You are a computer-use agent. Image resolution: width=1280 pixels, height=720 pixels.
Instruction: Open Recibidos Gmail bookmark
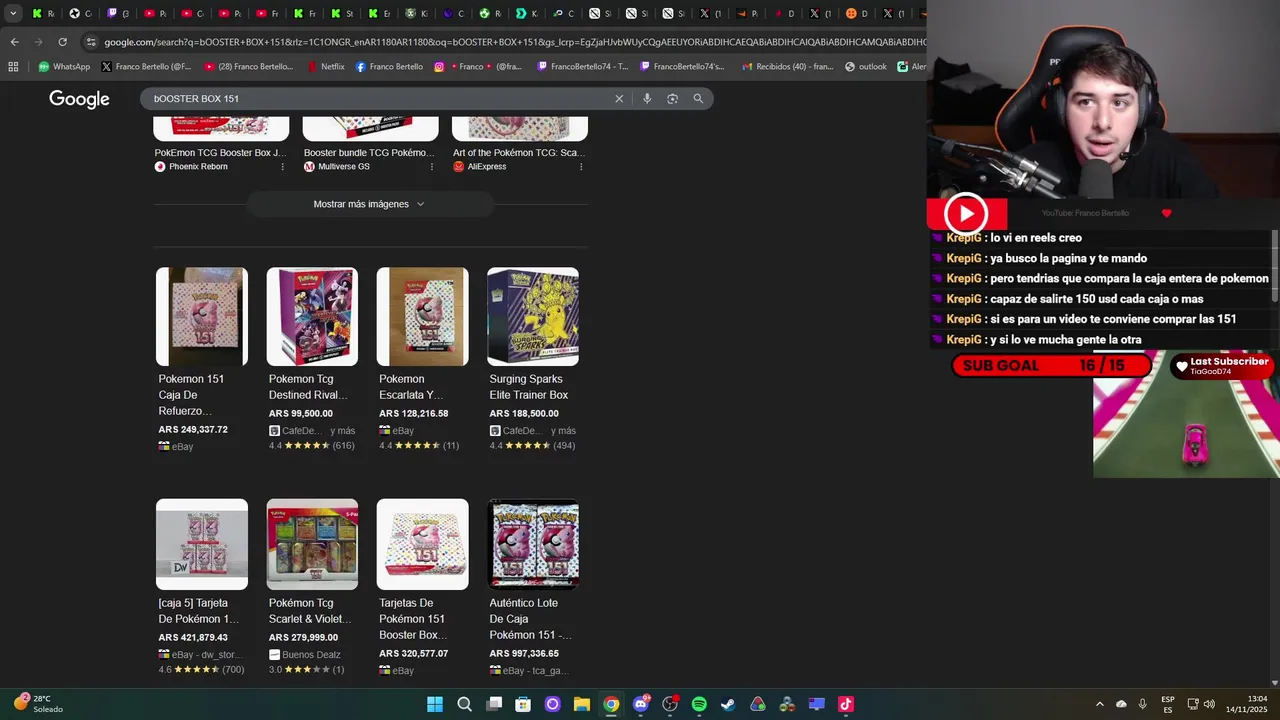pyautogui.click(x=787, y=67)
